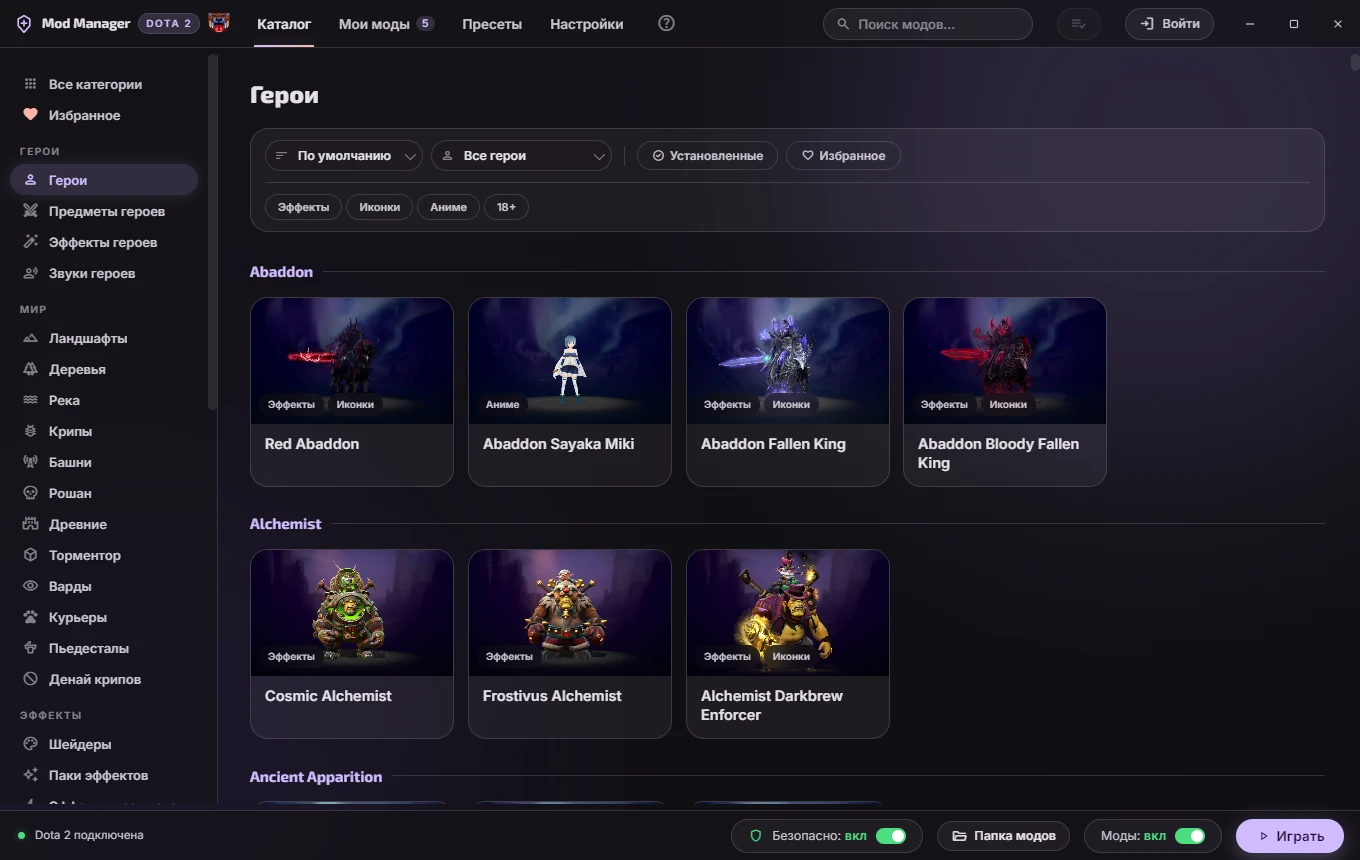
Task: Click the paw icon for Курьеры
Action: click(30, 618)
